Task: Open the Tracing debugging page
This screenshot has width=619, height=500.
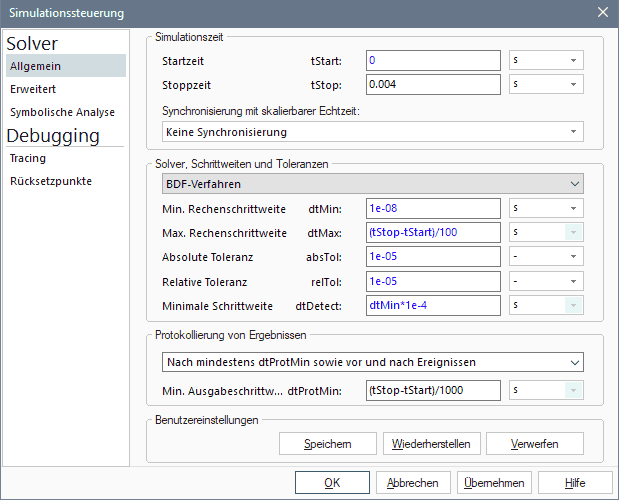Action: pyautogui.click(x=65, y=158)
